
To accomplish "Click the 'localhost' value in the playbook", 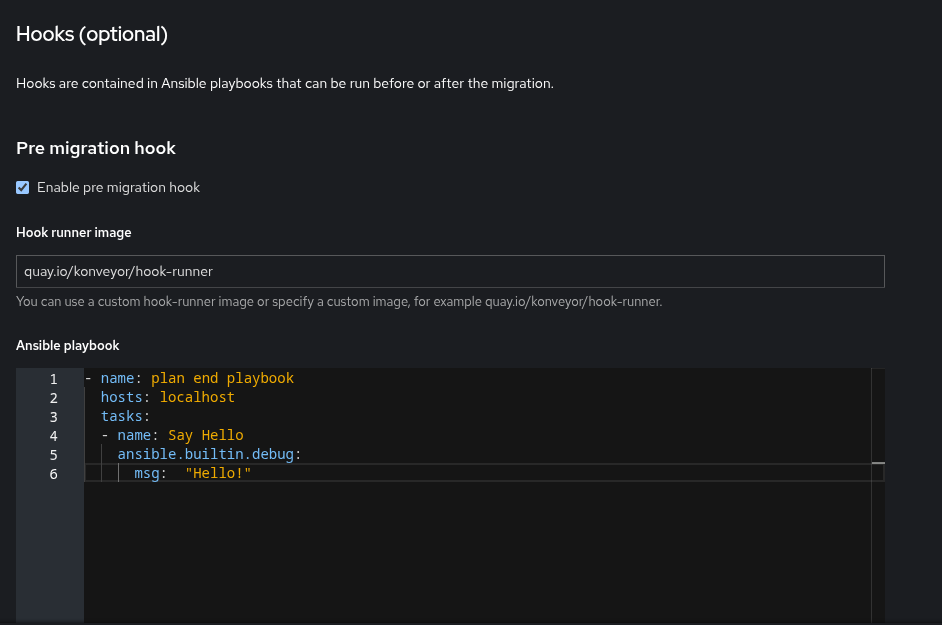I will [197, 398].
